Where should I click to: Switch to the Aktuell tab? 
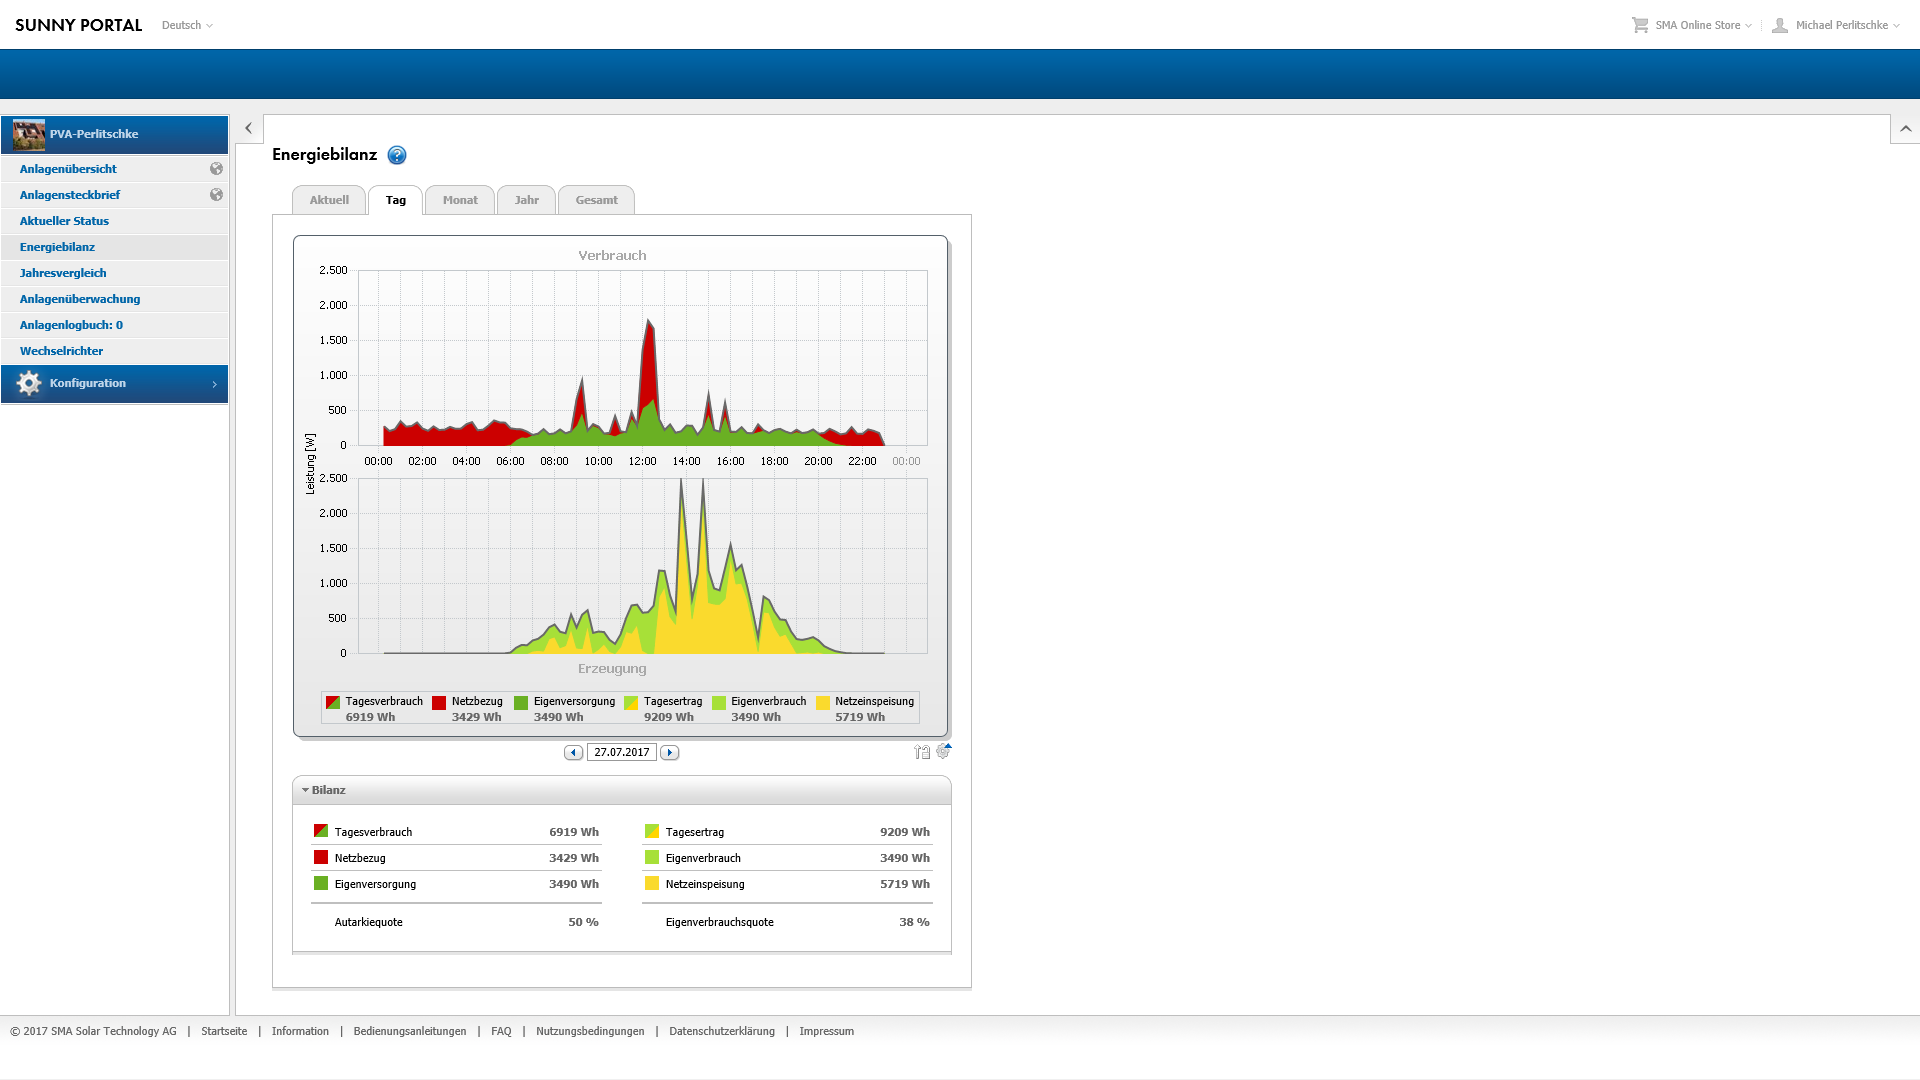[329, 200]
